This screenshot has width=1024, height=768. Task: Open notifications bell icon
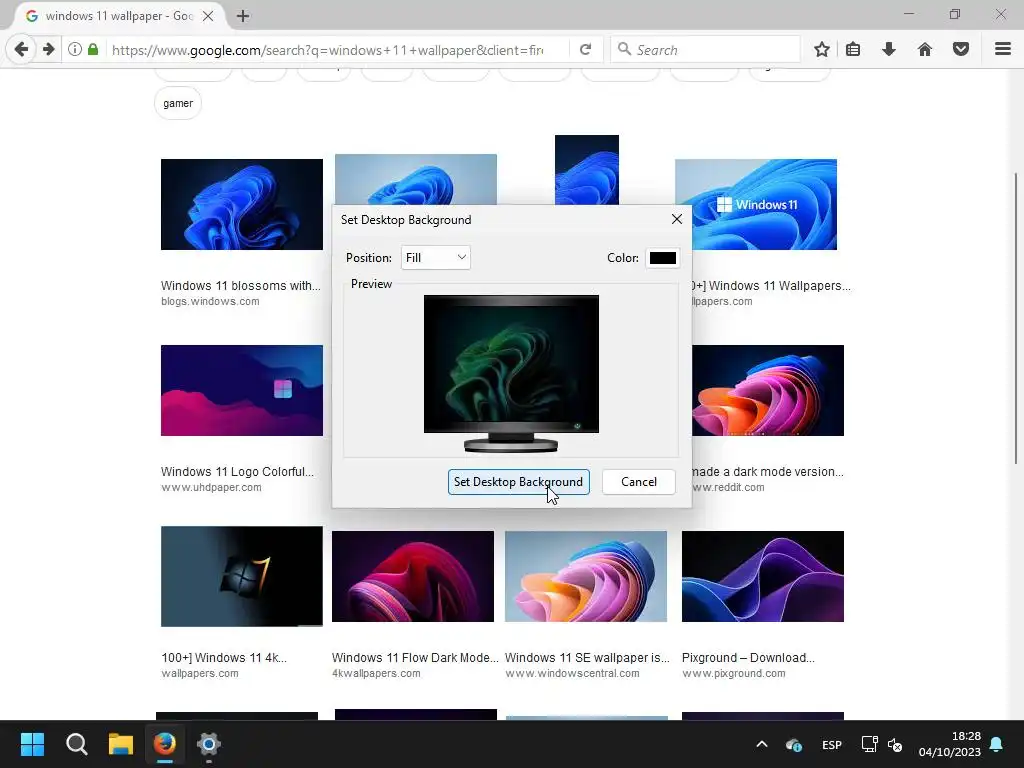point(996,744)
